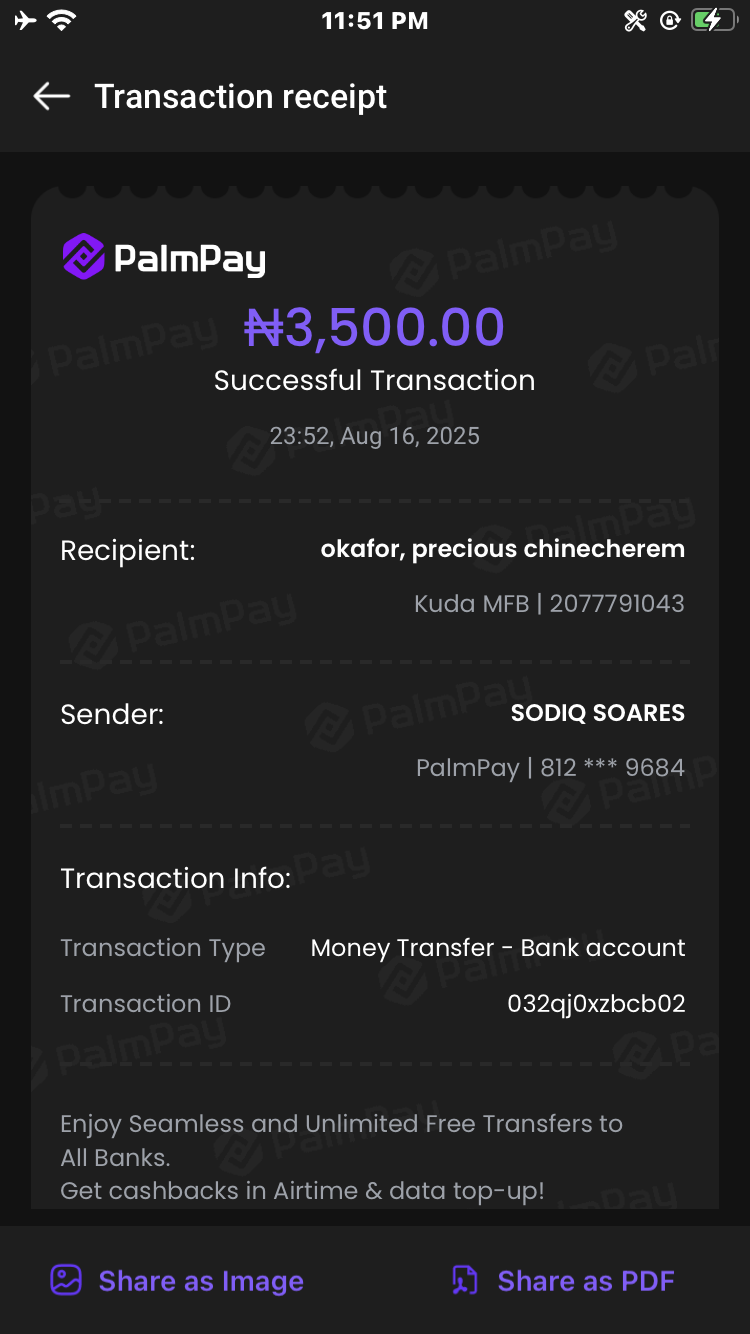Screen dimensions: 750x1334
Task: Select the Transaction ID 032qj0xzbcb02
Action: coord(596,1004)
